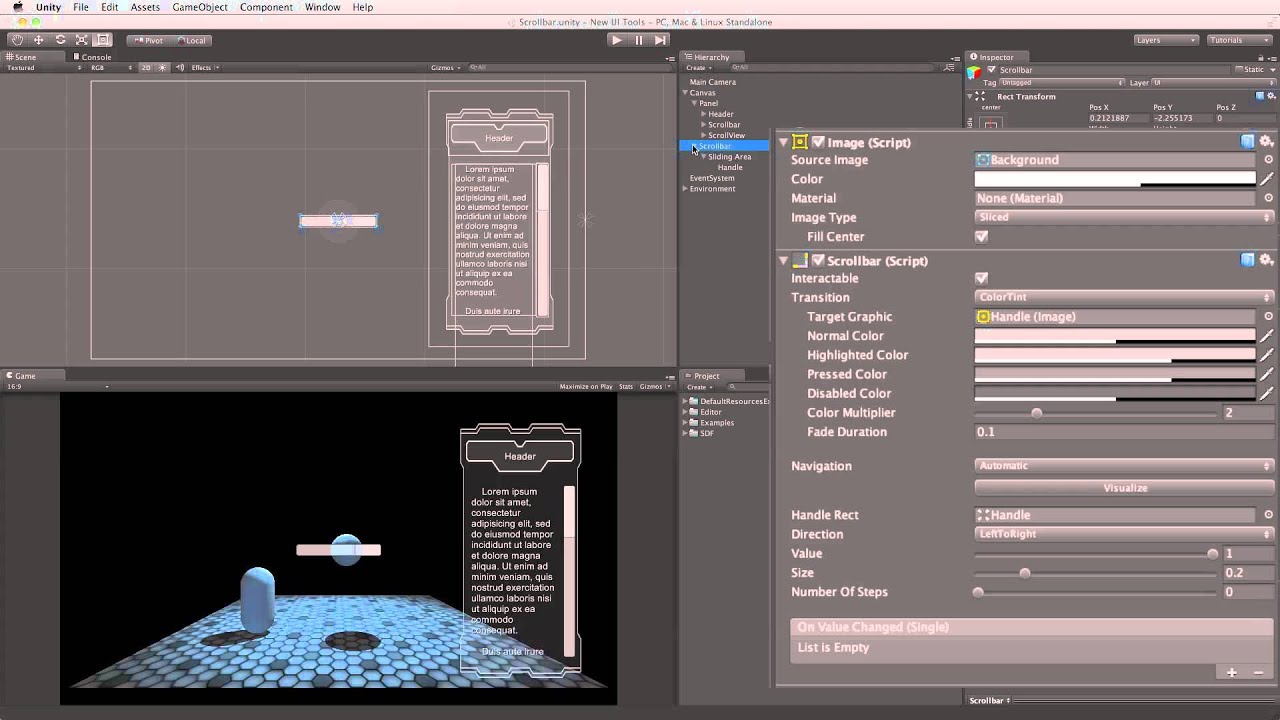The image size is (1280, 720).
Task: Click the Step frame button
Action: point(660,40)
